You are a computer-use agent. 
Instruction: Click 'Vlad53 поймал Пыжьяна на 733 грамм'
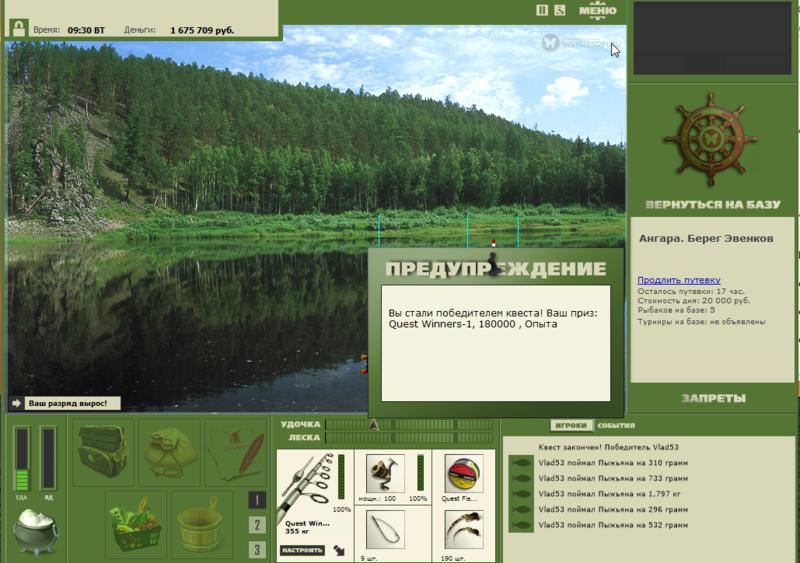click(x=613, y=478)
